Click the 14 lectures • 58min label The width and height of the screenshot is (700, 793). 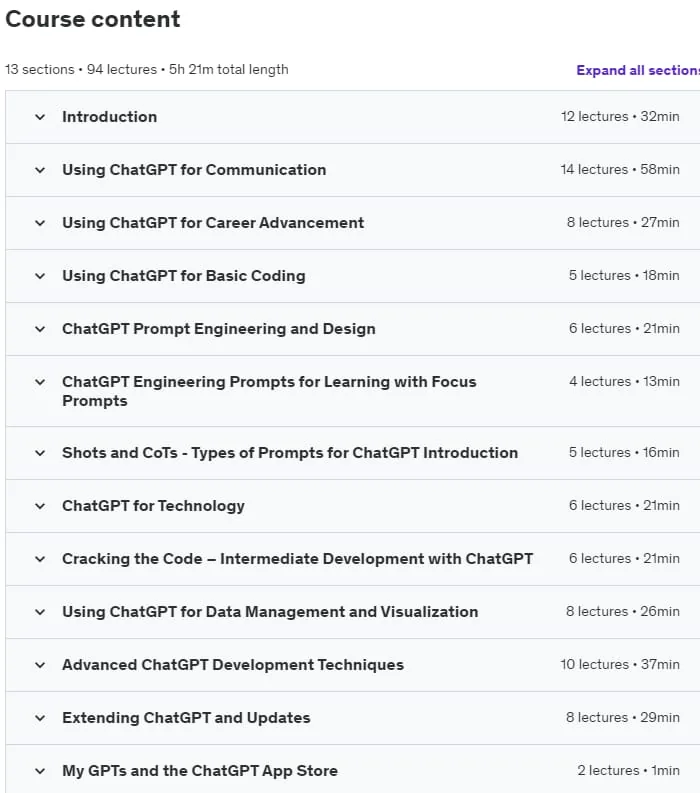[x=620, y=169]
